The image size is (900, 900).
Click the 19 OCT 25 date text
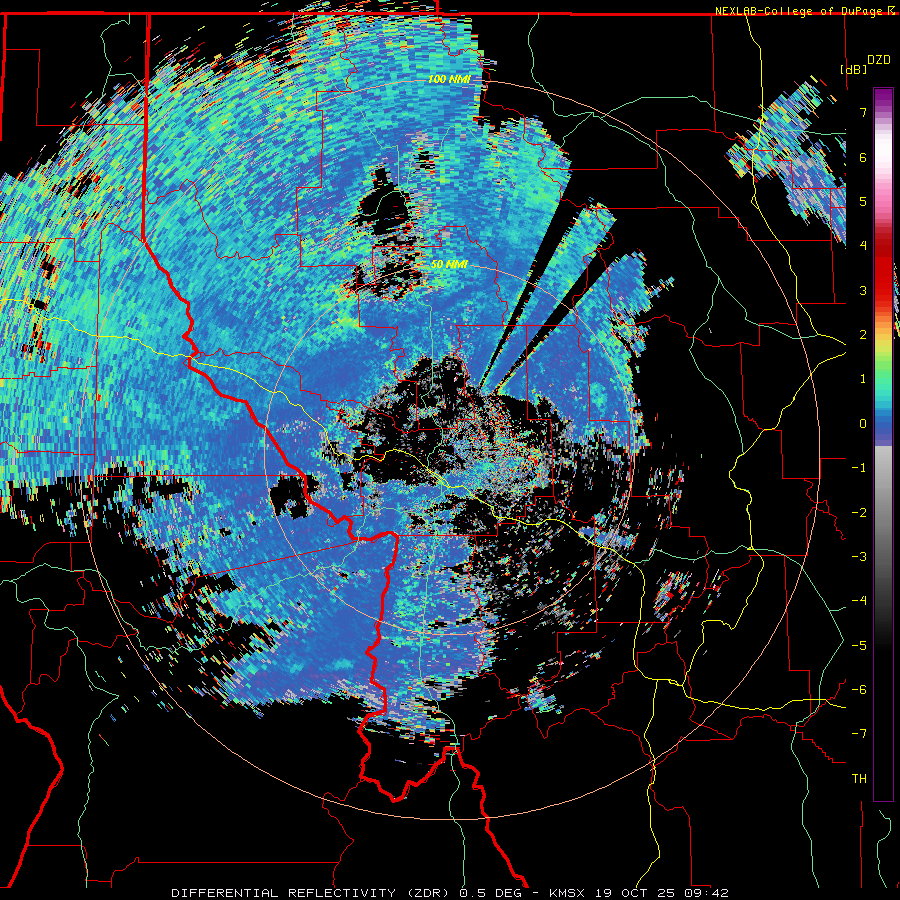click(x=634, y=893)
